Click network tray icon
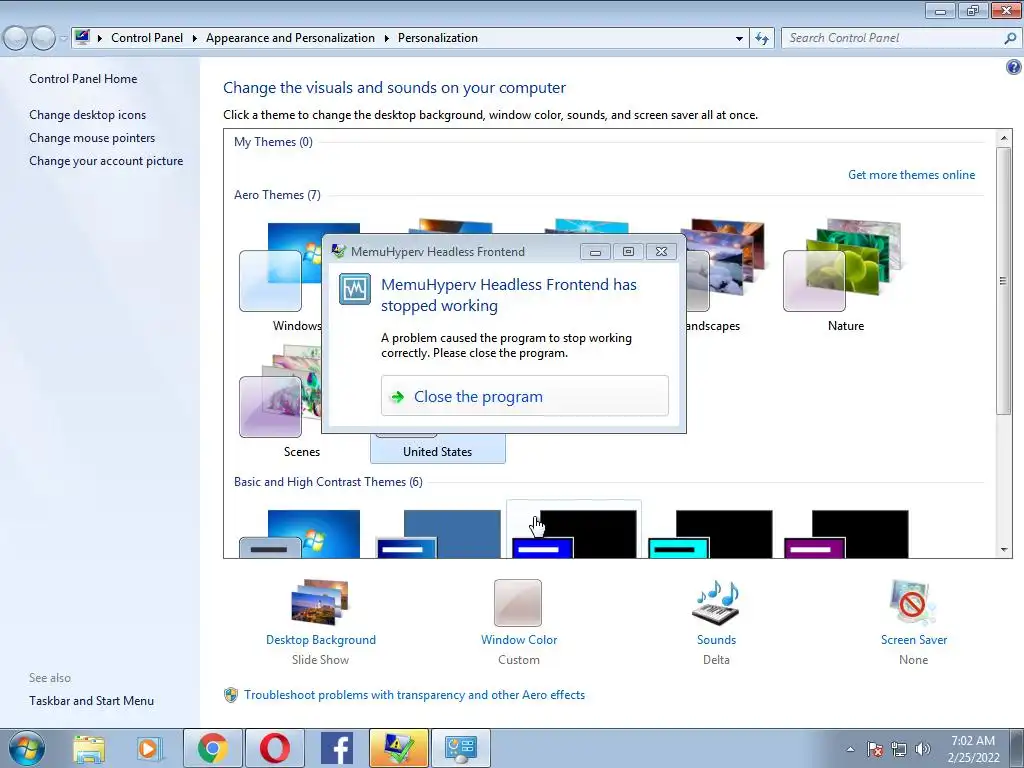Image resolution: width=1024 pixels, height=768 pixels. pyautogui.click(x=899, y=749)
